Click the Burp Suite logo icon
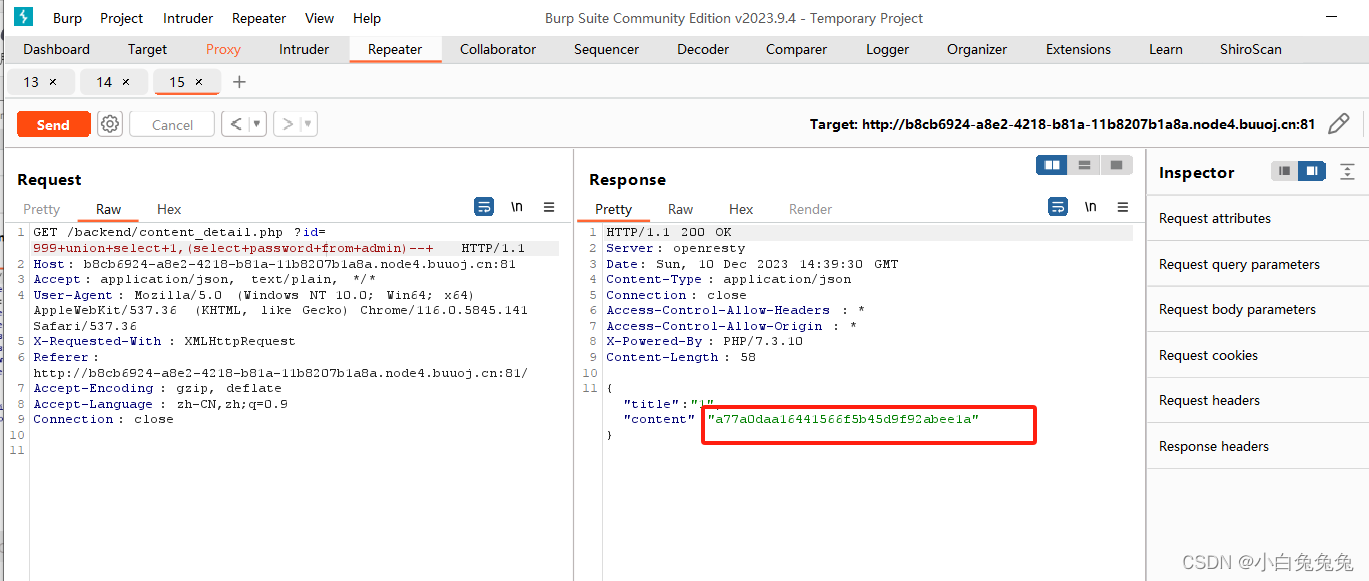1369x581 pixels. coord(22,17)
